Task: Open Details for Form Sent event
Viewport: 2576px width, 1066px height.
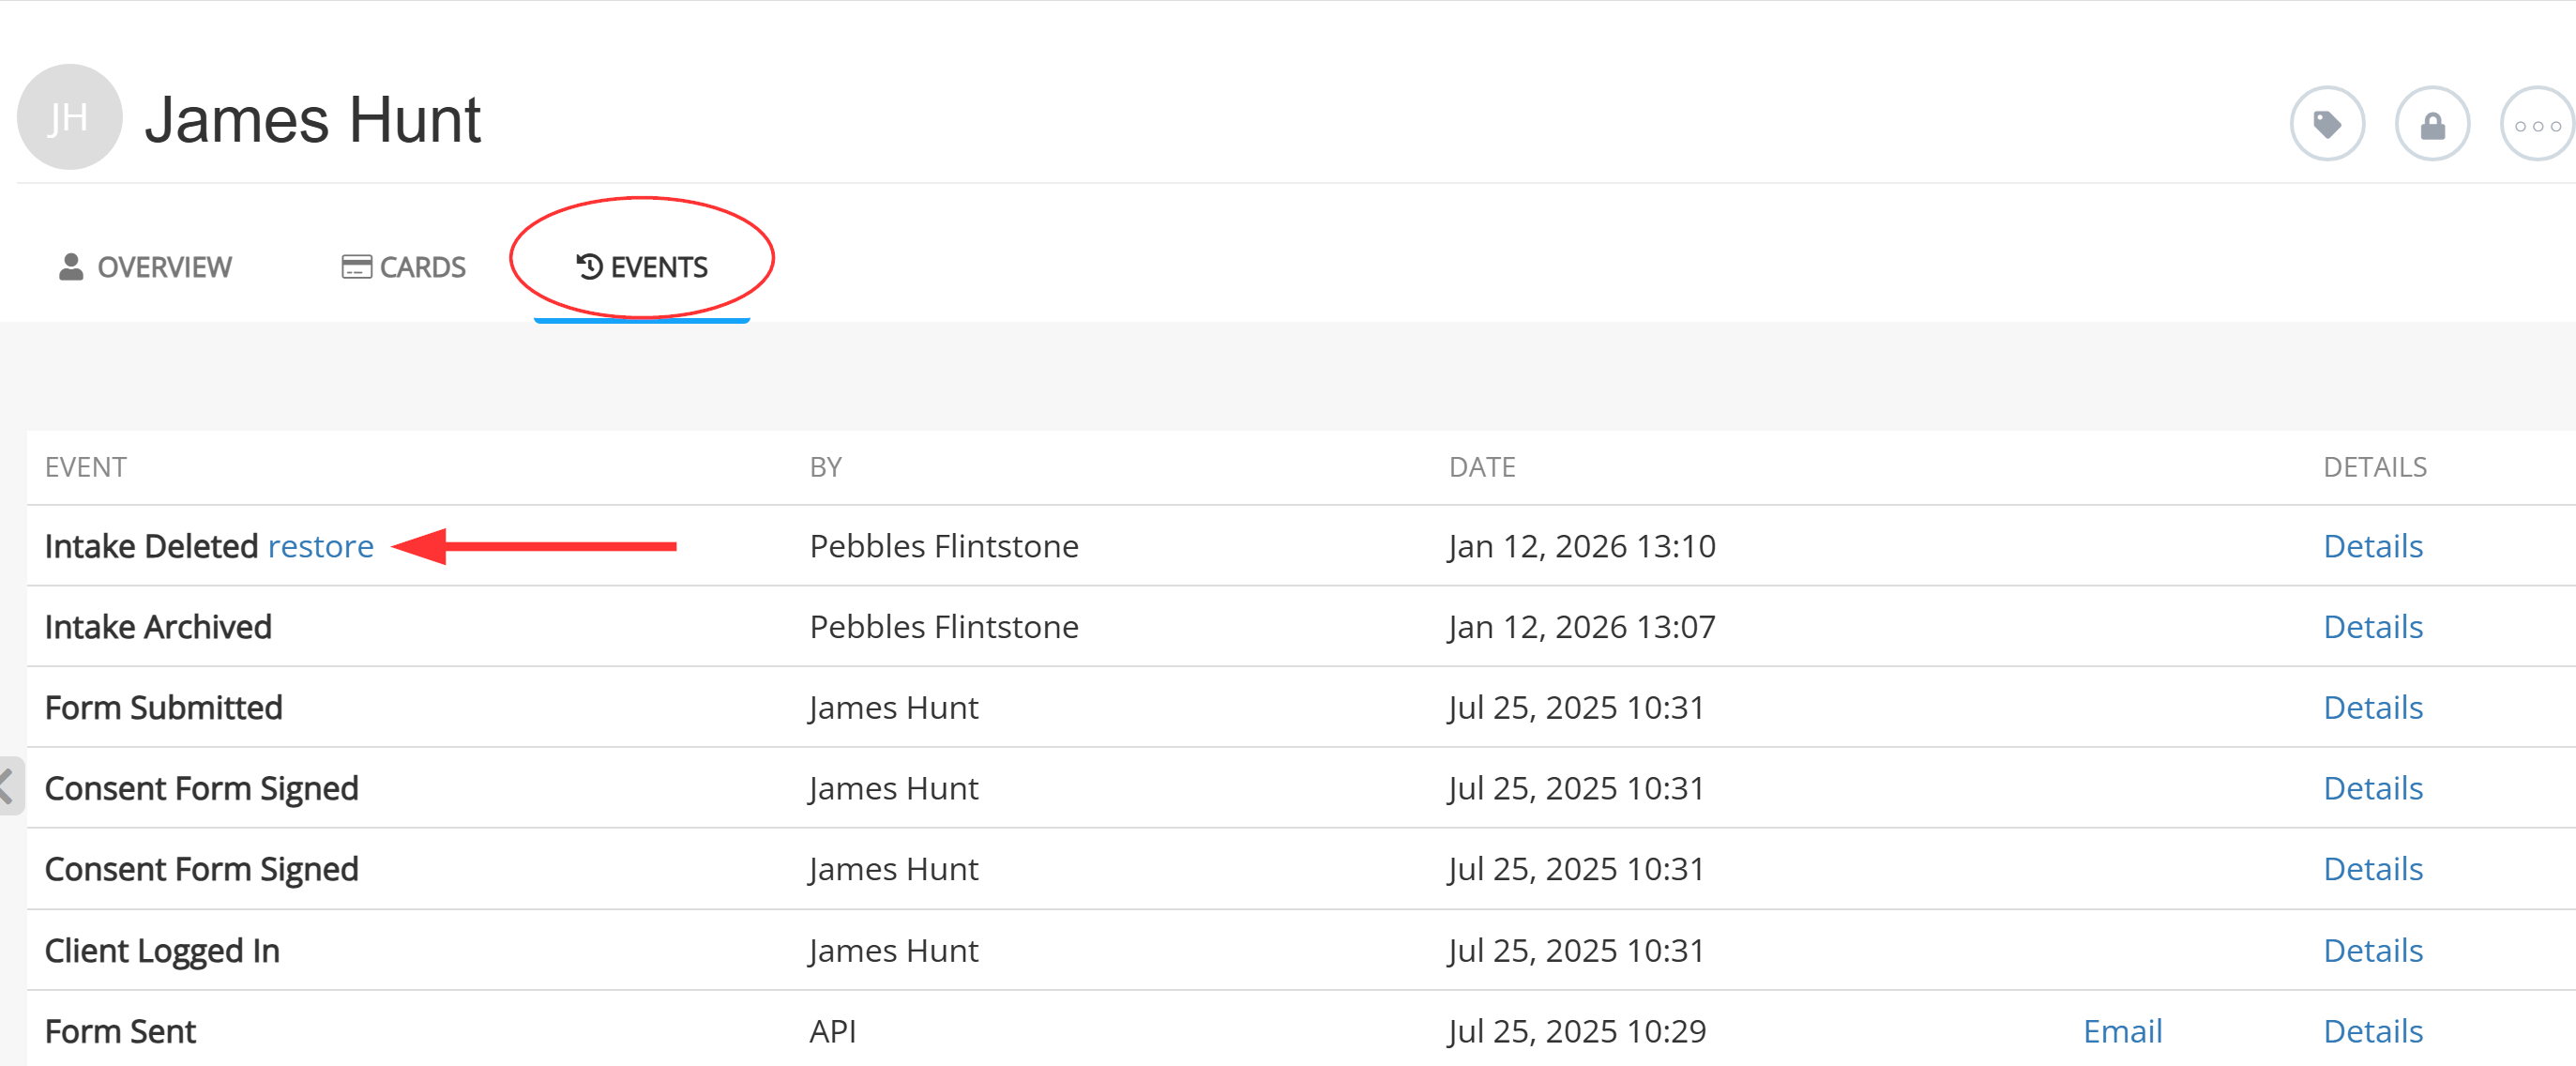Action: point(2372,1031)
